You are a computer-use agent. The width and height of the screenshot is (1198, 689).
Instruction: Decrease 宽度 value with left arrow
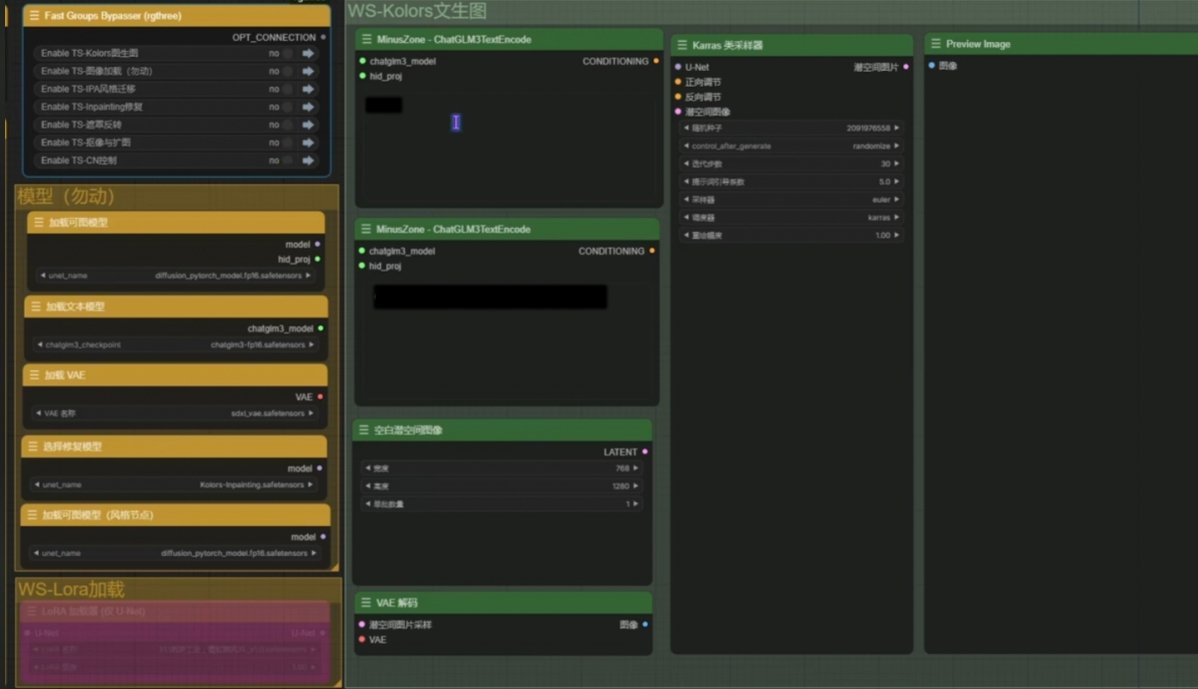(367, 468)
